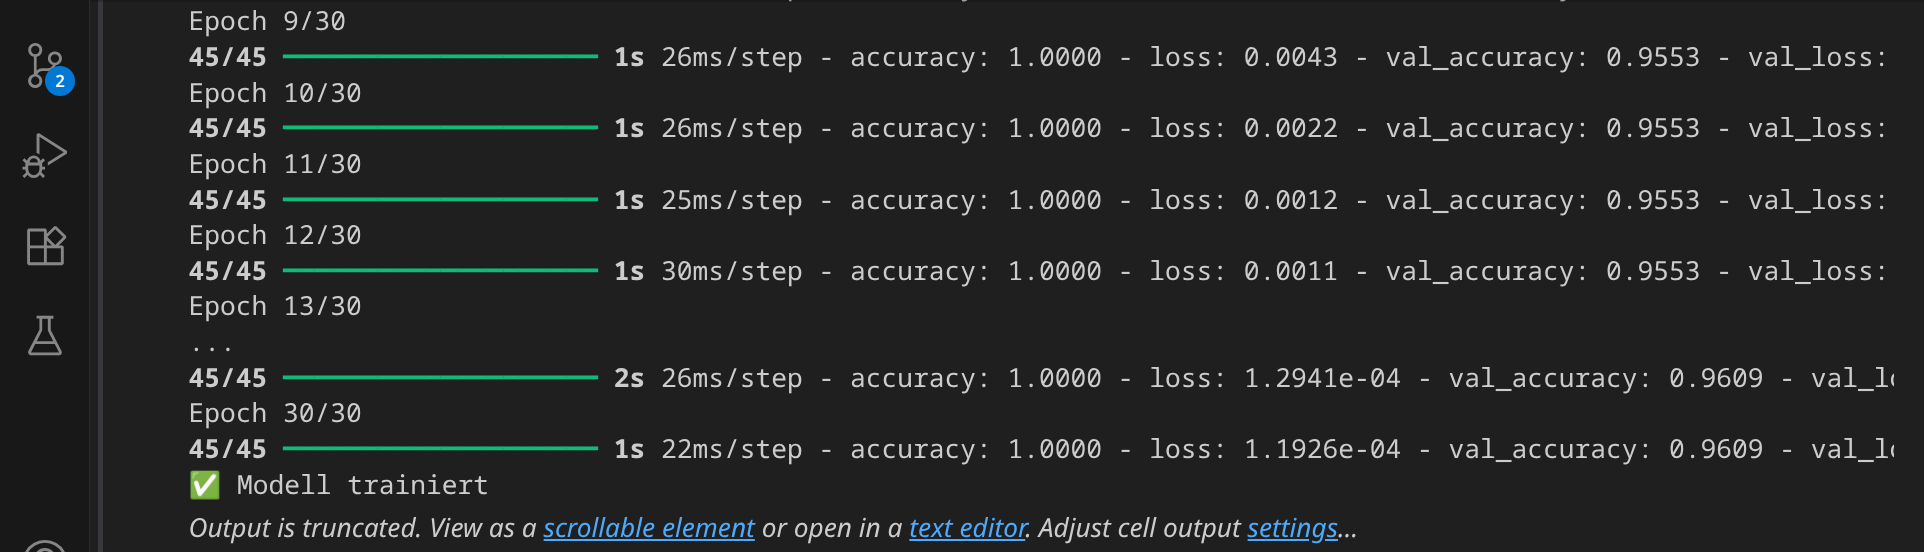Open the Extensions view

(45, 246)
